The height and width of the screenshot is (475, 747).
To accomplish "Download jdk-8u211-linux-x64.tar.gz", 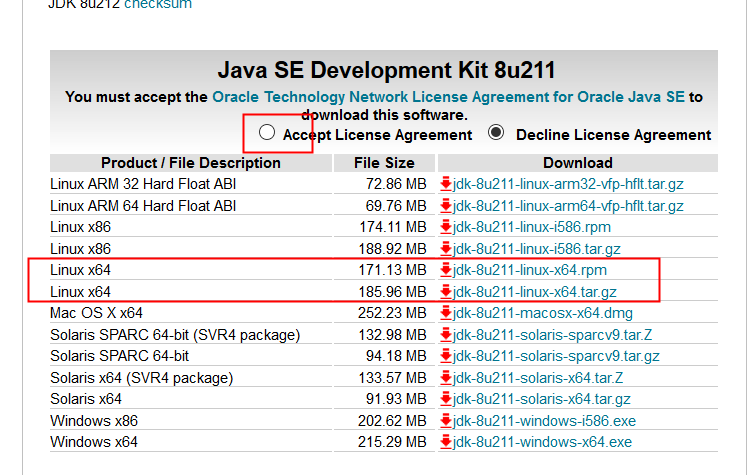I will [x=535, y=292].
